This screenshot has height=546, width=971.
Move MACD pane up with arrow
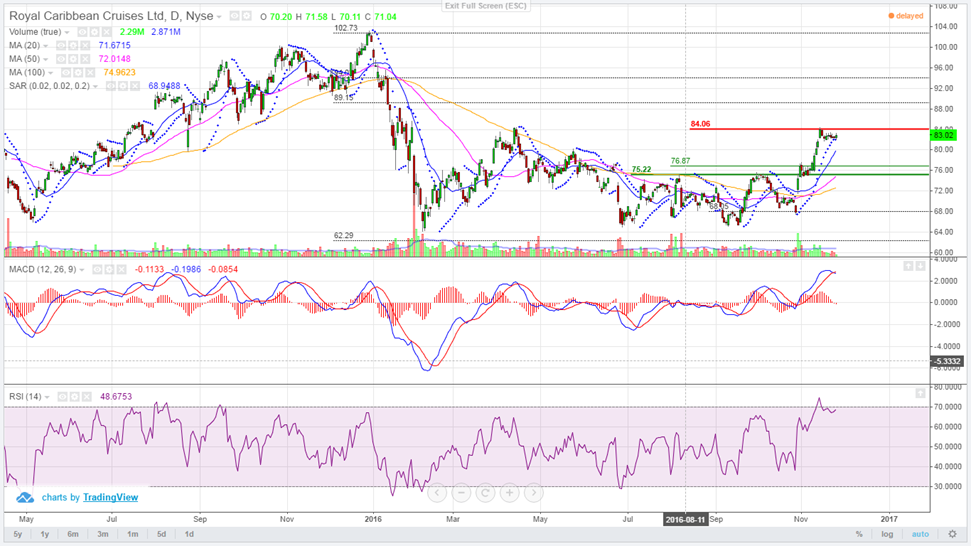click(908, 266)
